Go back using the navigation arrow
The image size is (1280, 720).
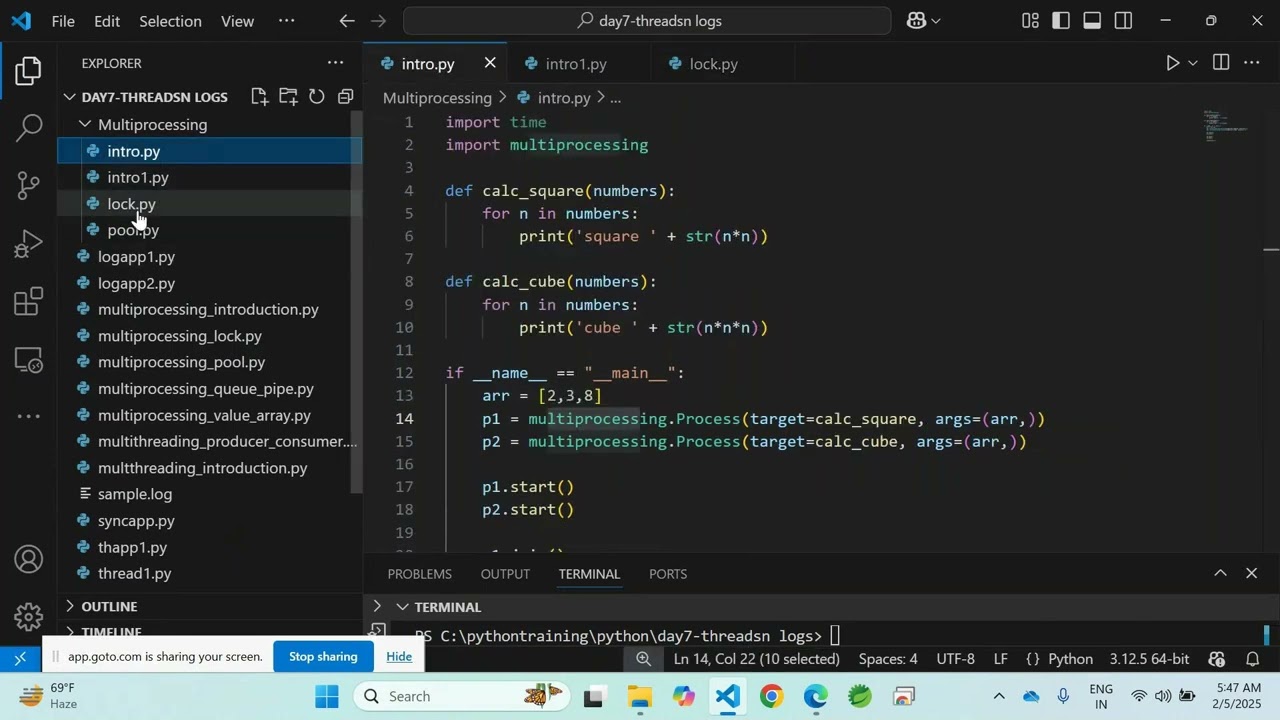click(x=347, y=21)
